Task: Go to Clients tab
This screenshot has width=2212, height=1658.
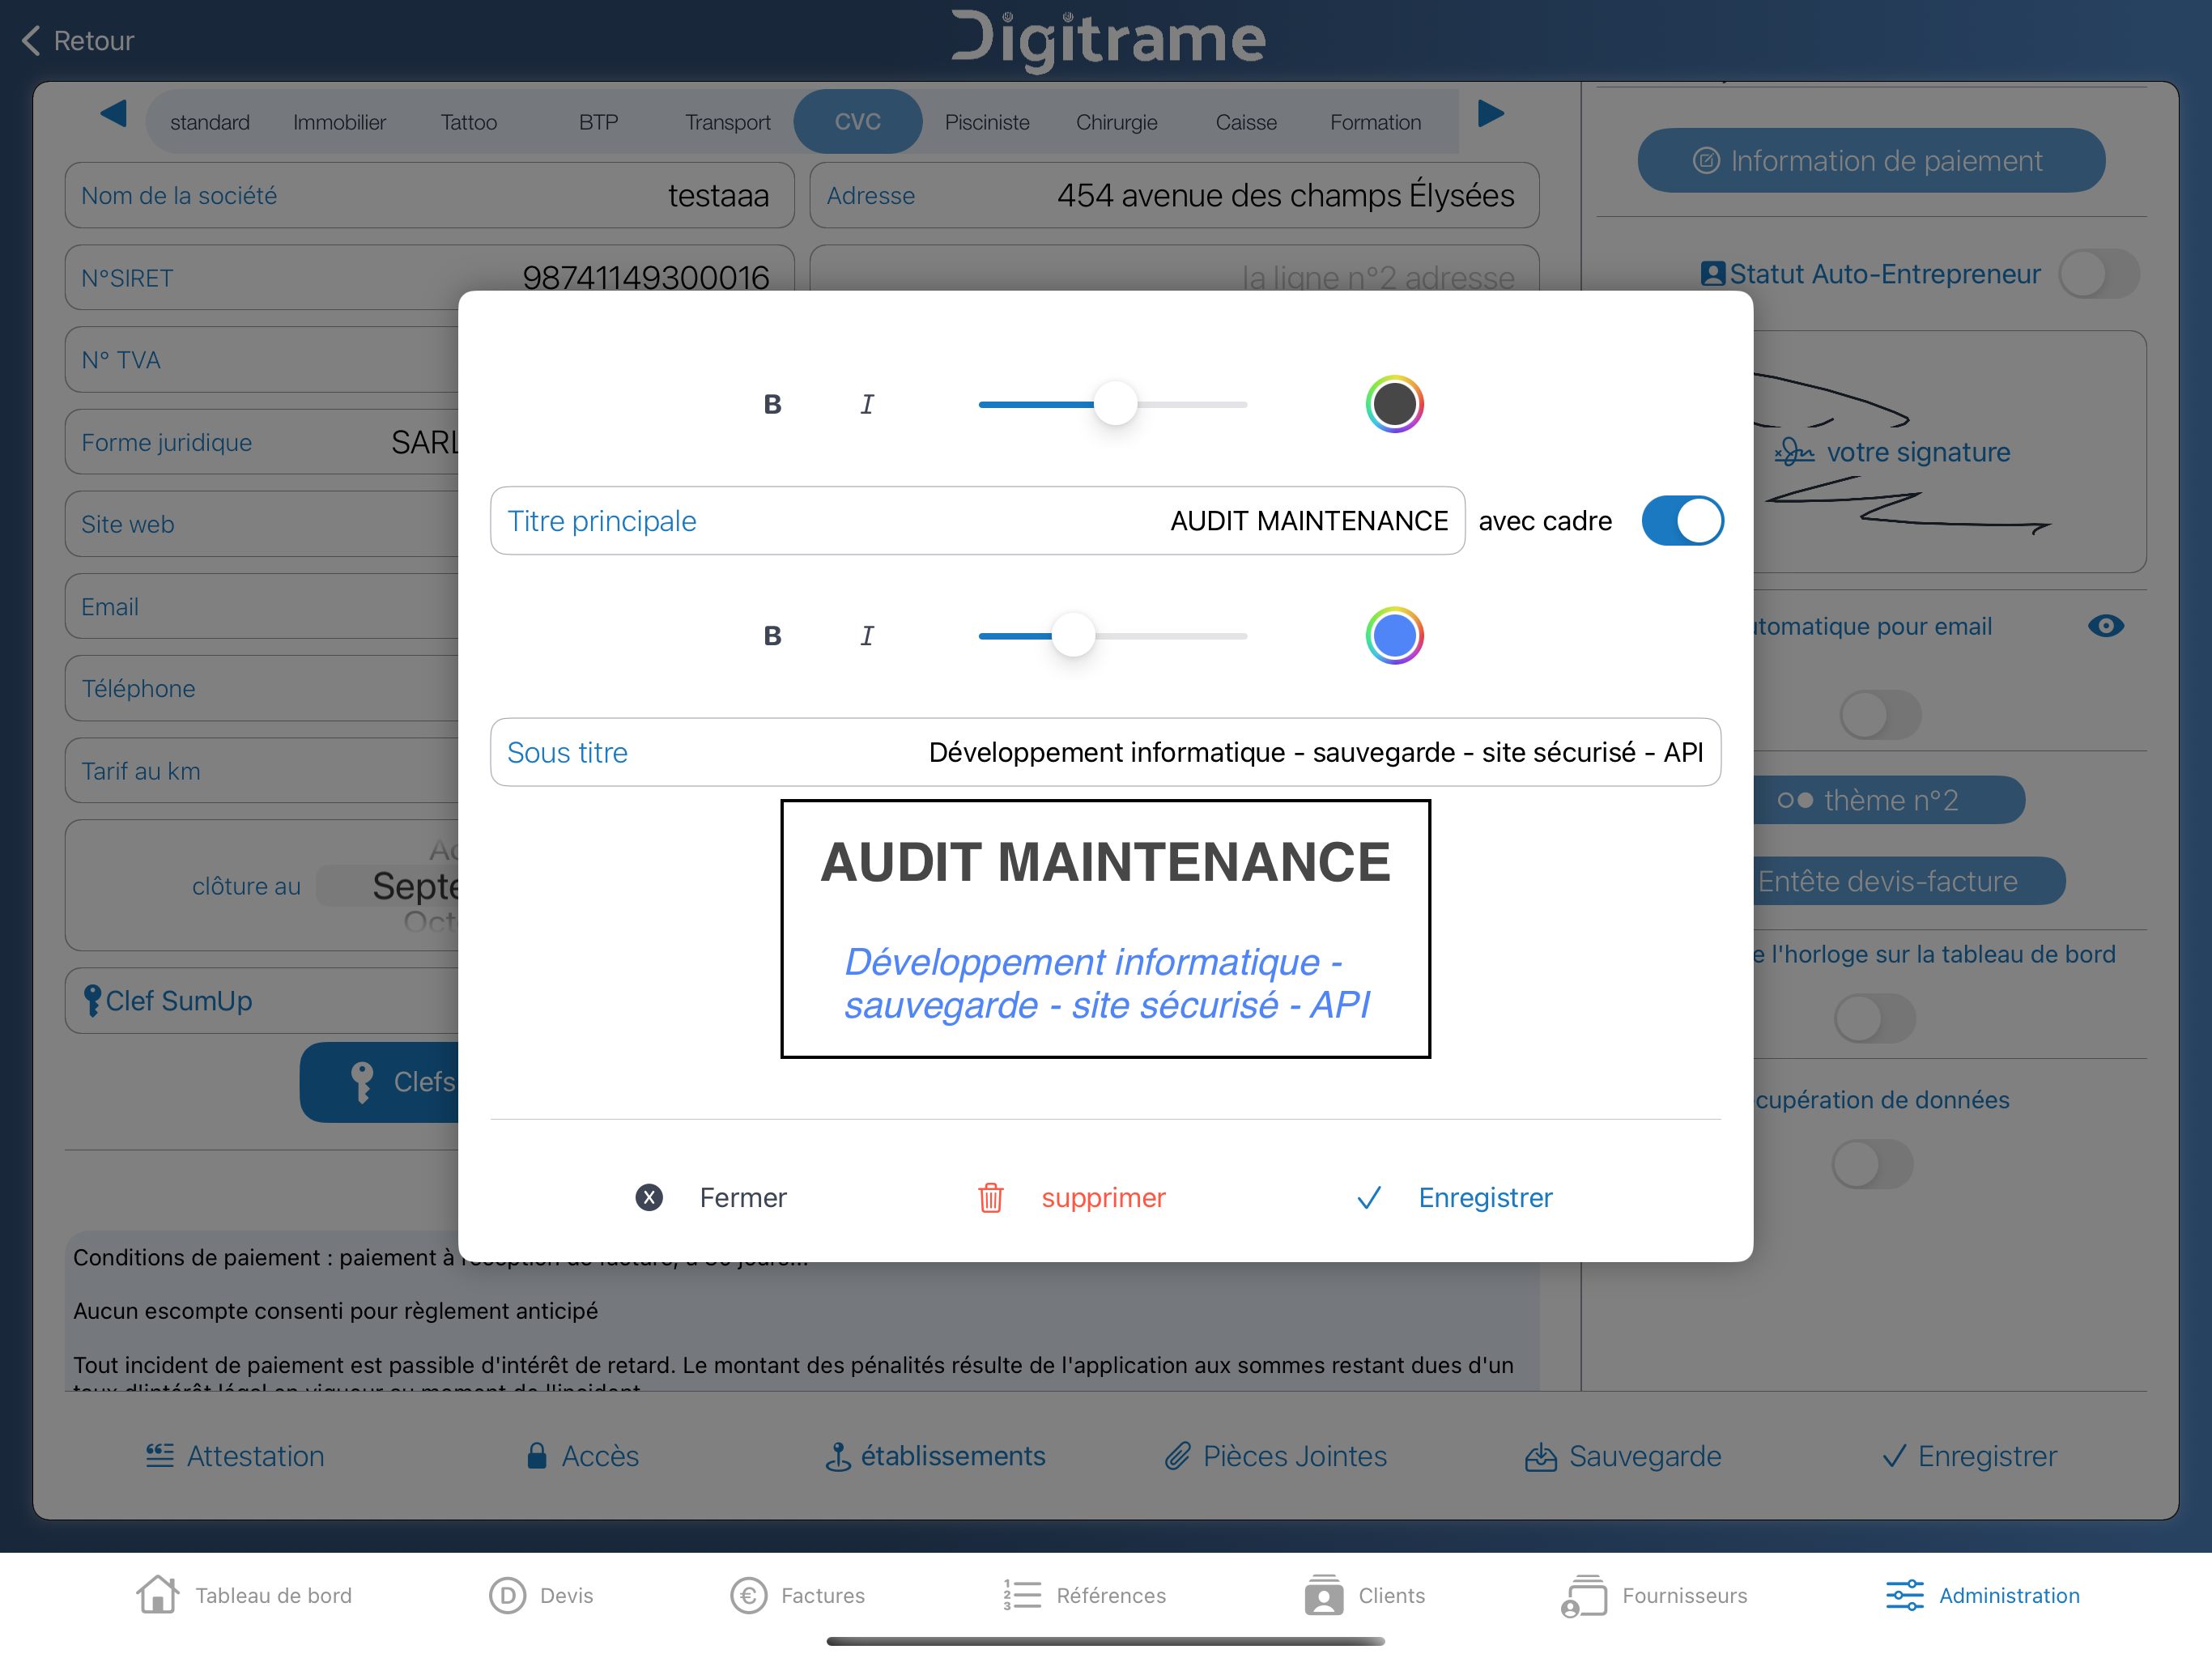Action: tap(1364, 1595)
